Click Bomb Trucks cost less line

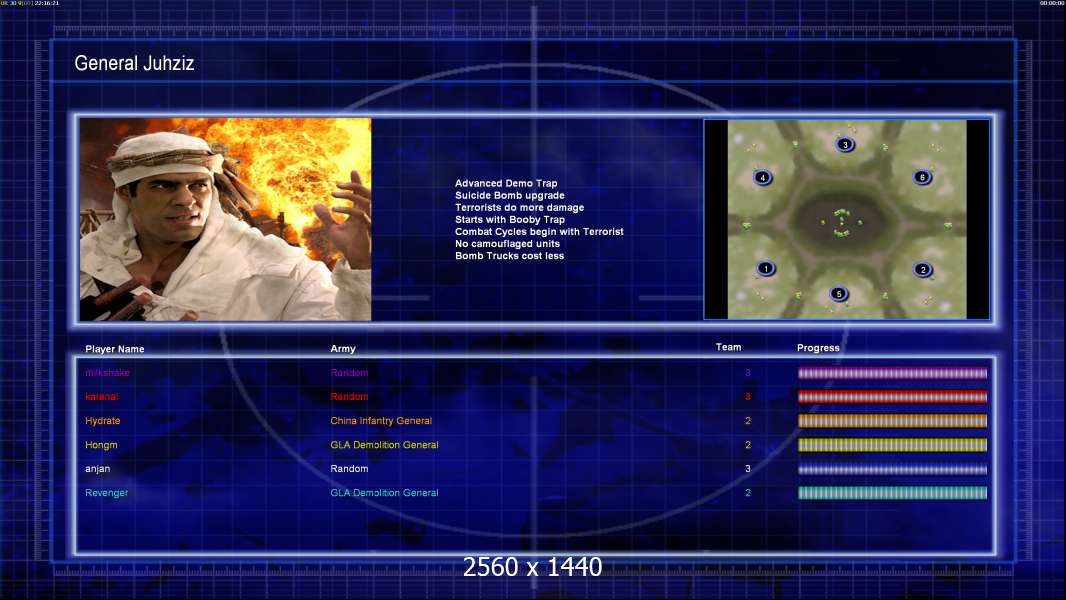(x=509, y=256)
